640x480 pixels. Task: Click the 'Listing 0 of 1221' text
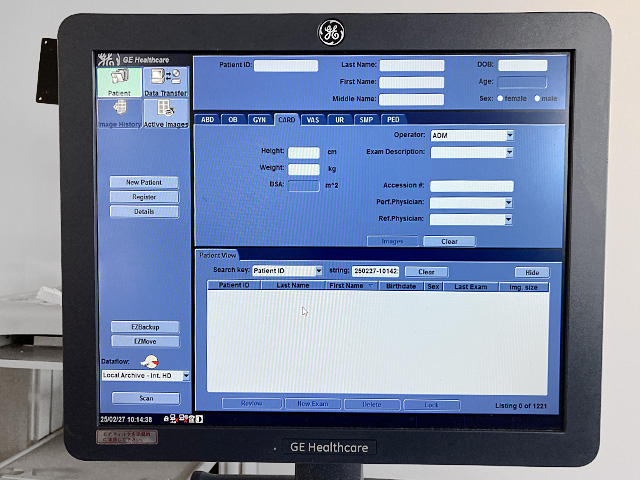(x=521, y=406)
